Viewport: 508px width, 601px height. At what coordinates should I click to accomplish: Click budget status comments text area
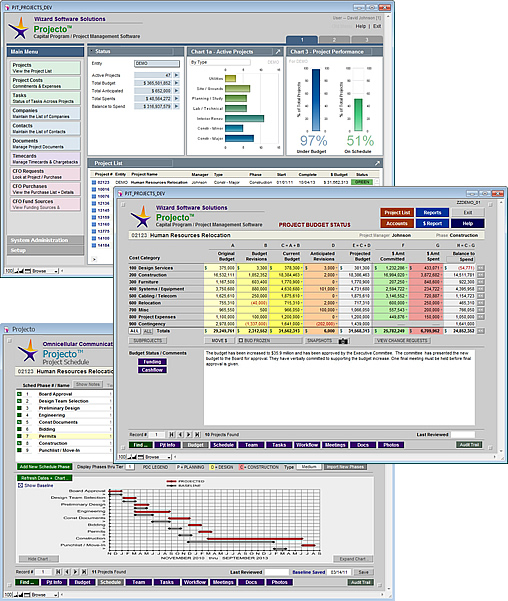pyautogui.click(x=339, y=387)
